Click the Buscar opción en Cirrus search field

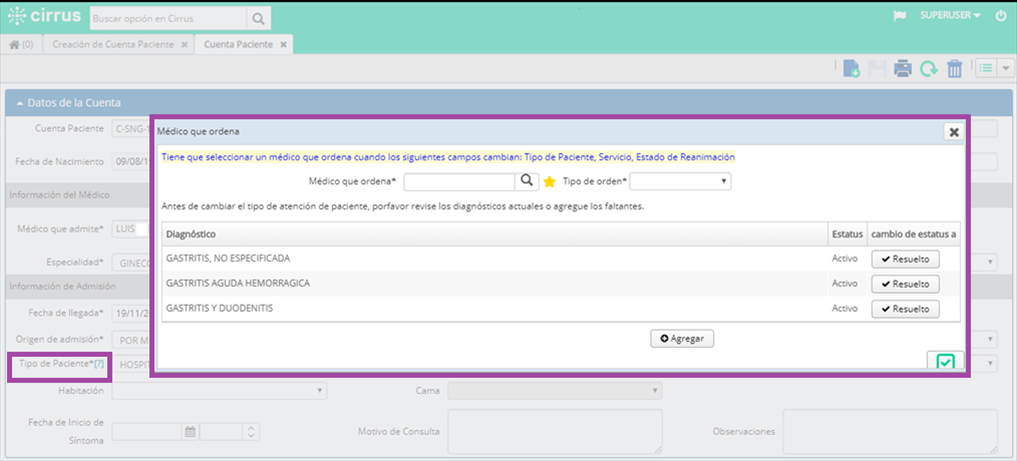168,19
